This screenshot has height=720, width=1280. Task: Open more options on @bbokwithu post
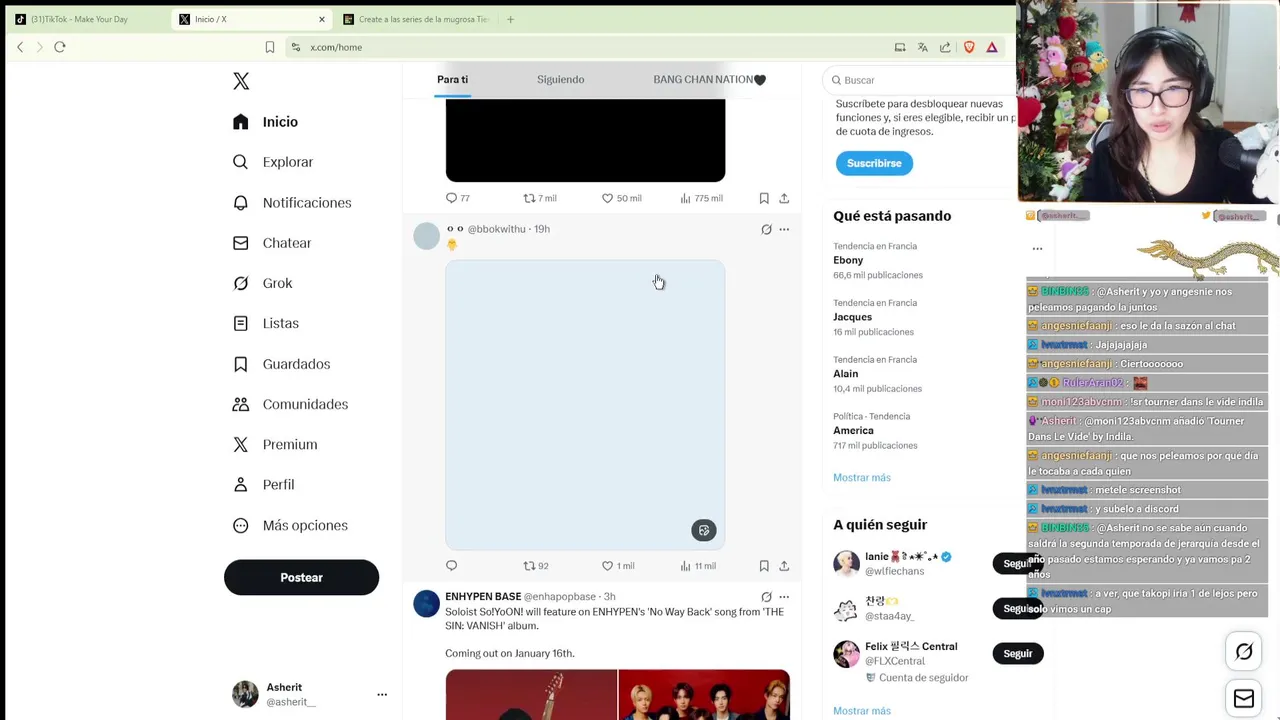click(784, 229)
